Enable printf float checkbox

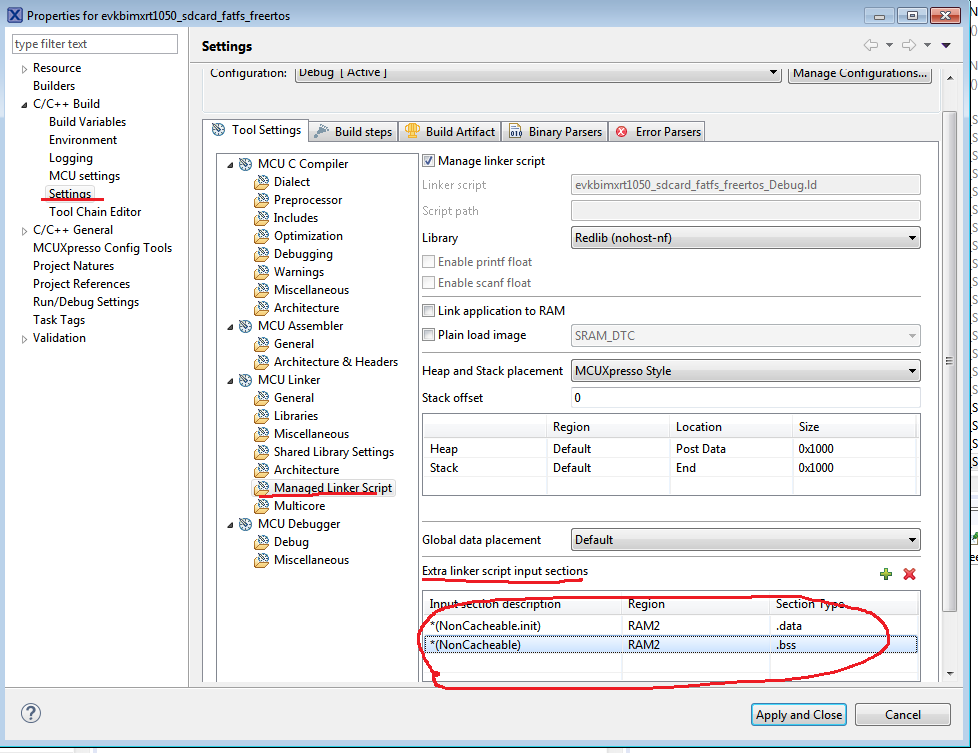coord(428,261)
